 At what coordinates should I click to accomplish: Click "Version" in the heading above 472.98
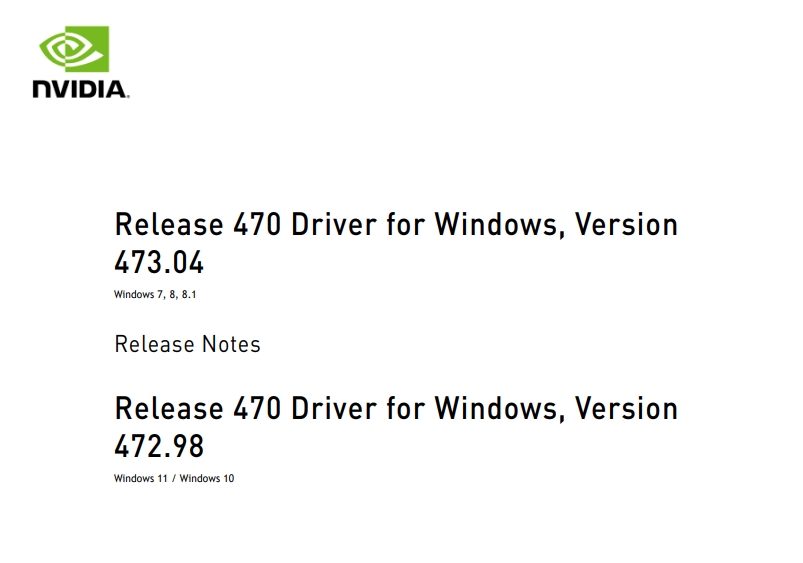point(626,408)
